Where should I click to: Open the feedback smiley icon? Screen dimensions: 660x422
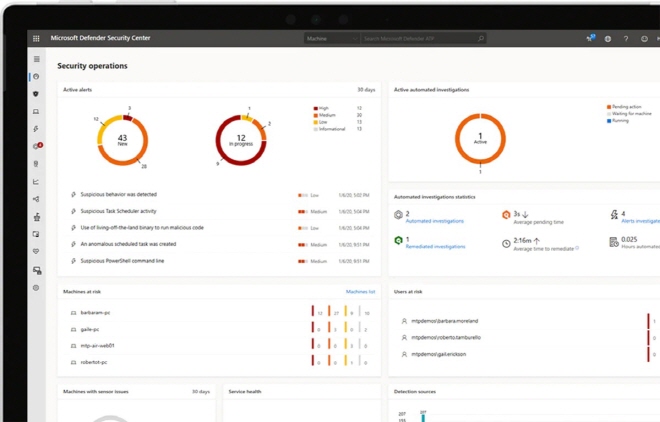tap(644, 39)
